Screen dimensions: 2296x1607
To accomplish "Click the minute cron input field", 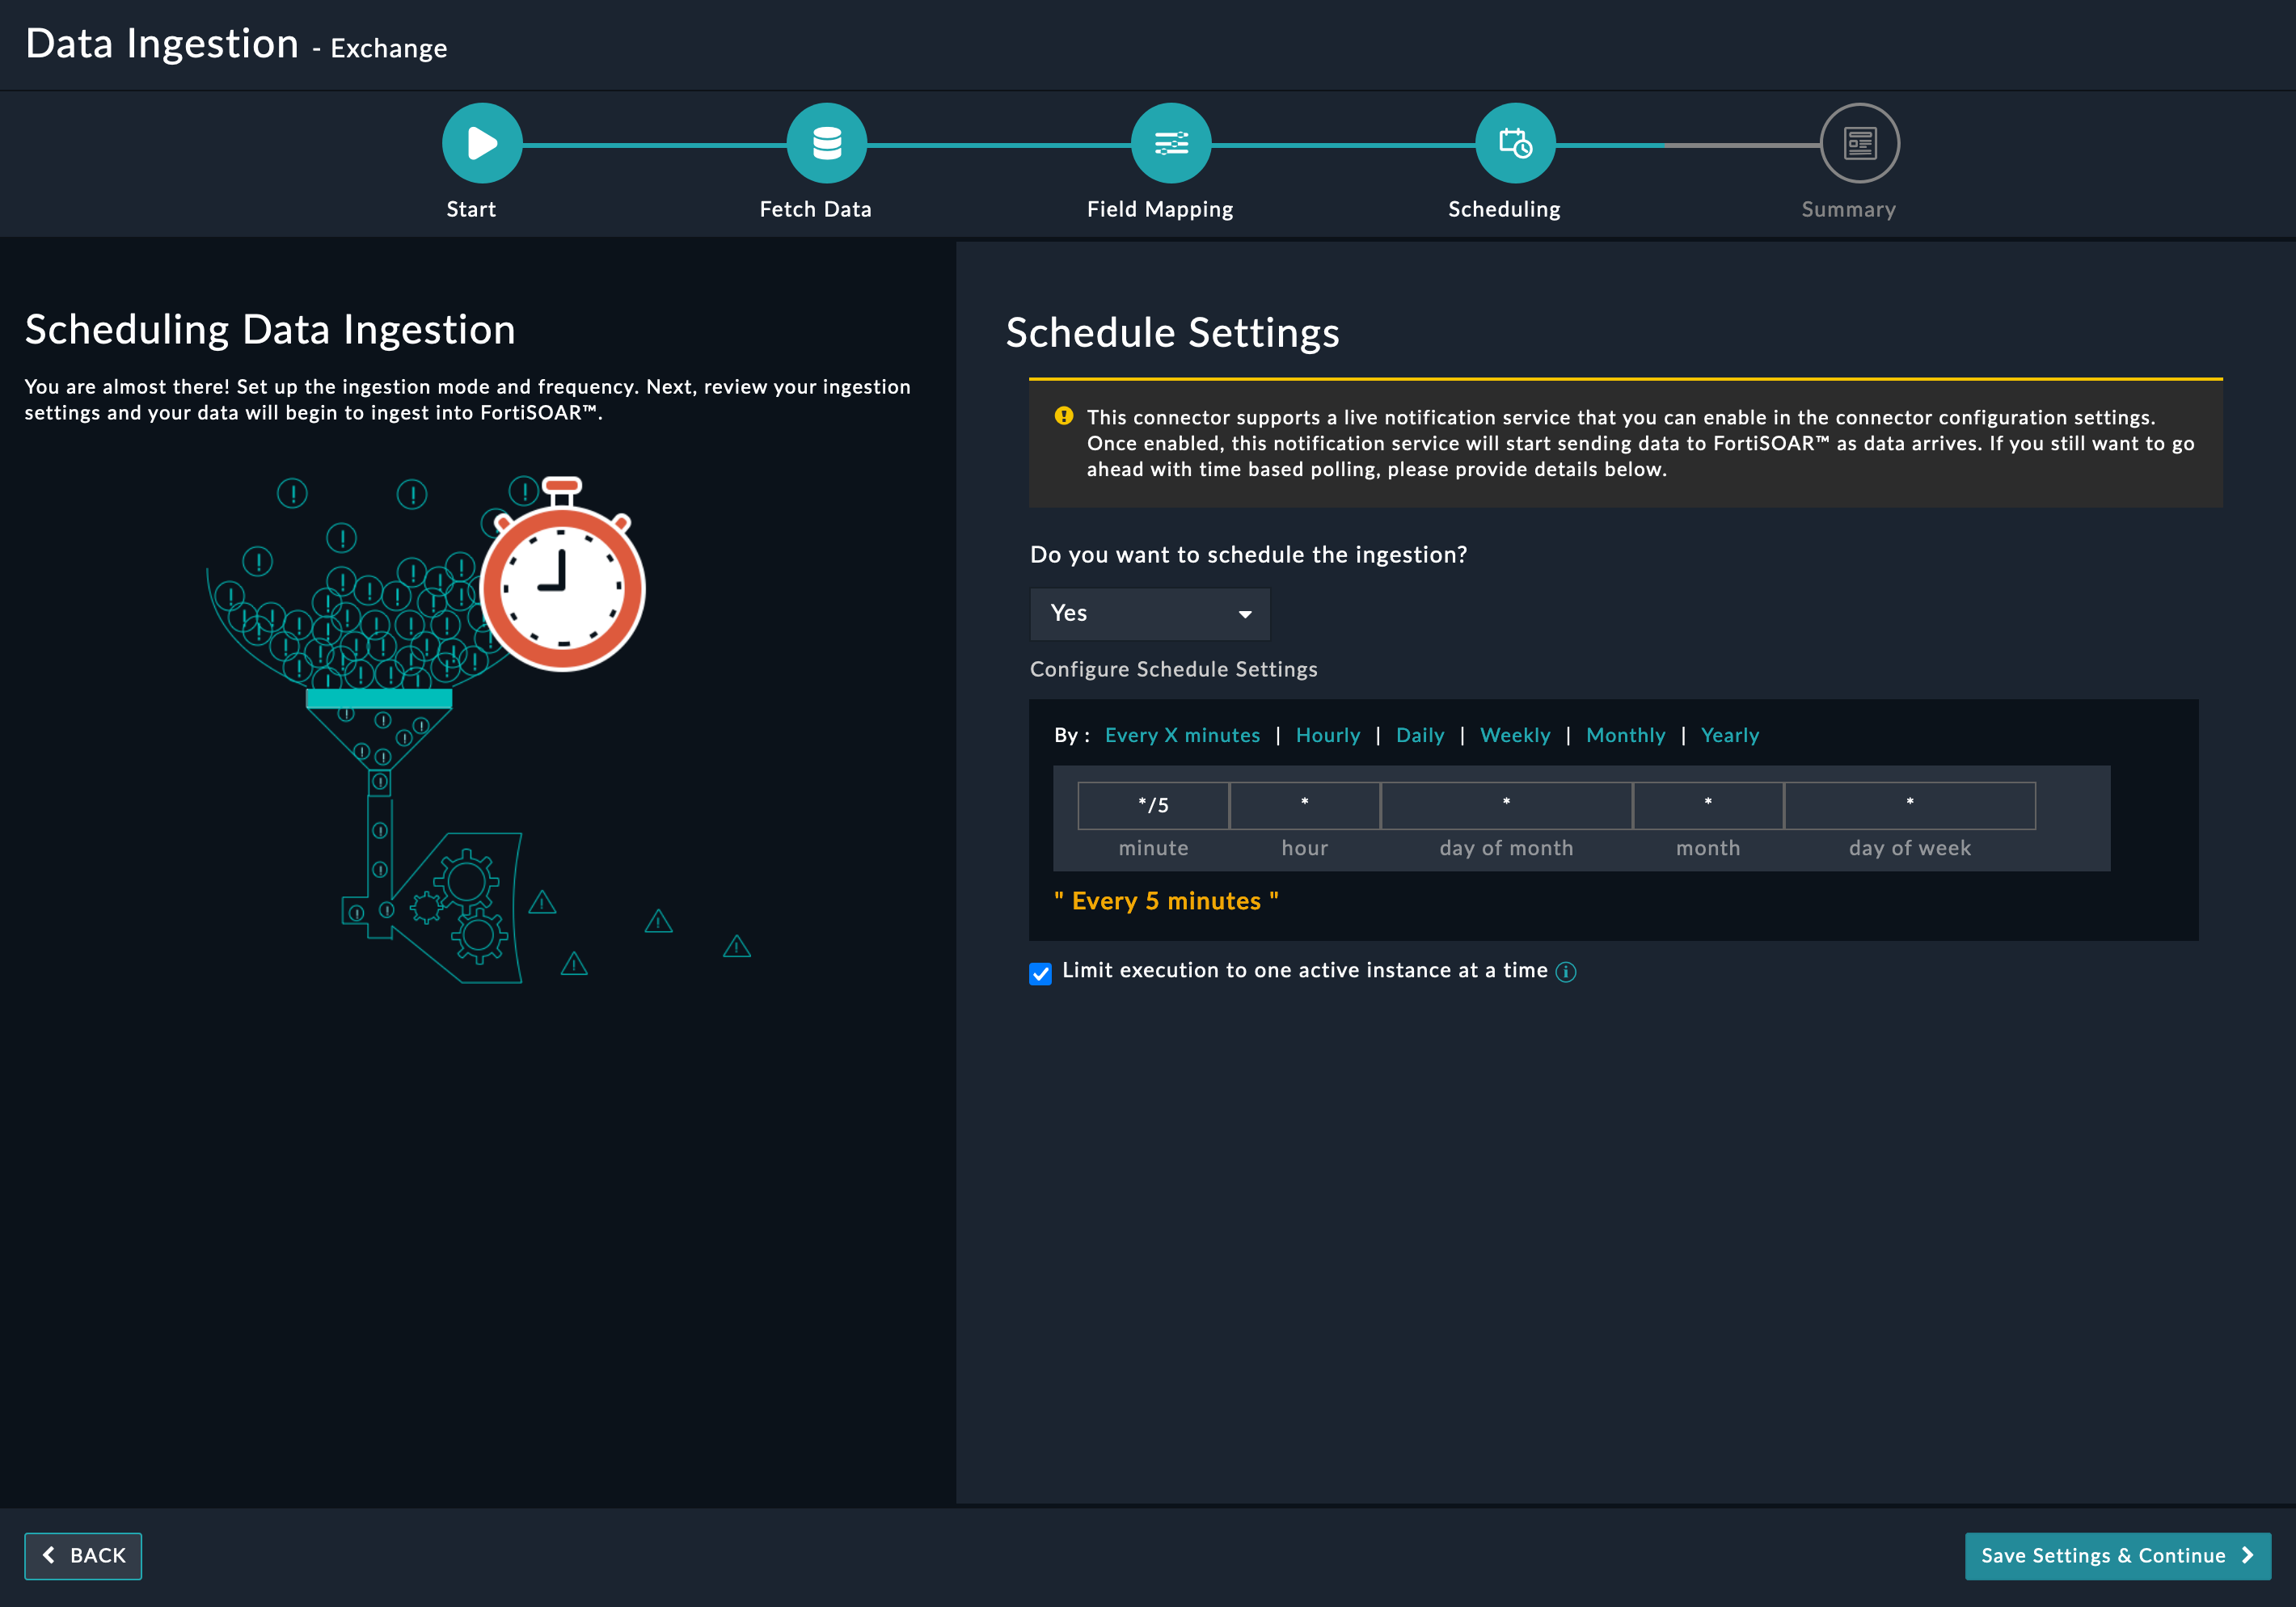I will (x=1153, y=805).
